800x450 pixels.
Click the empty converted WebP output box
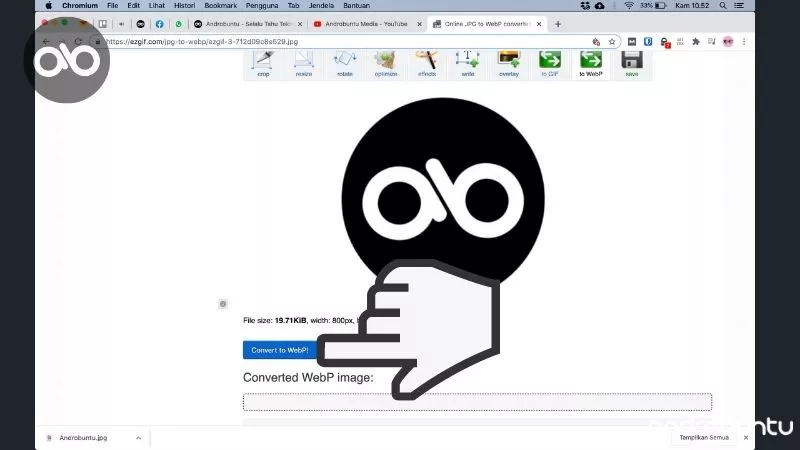[x=477, y=402]
